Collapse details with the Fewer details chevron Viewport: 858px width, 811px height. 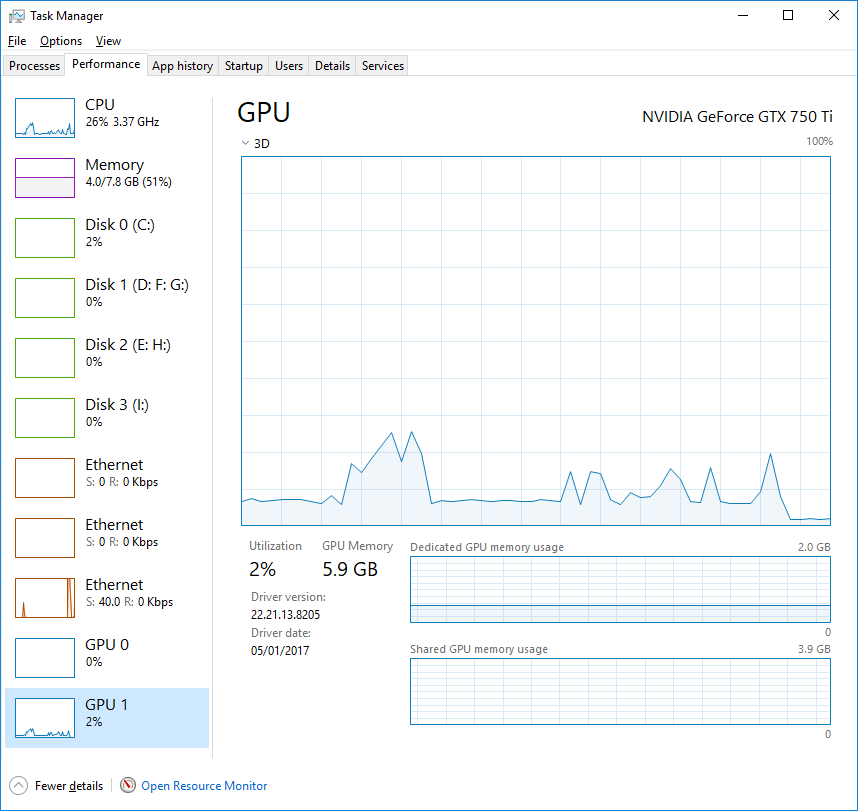pos(18,786)
